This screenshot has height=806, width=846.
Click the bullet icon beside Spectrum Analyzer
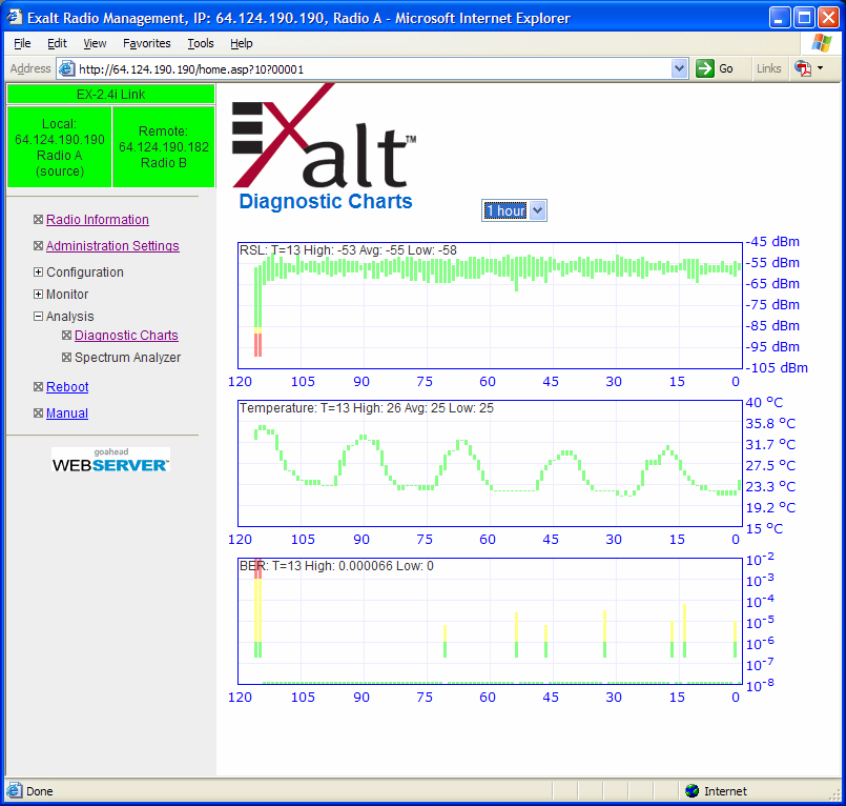(66, 357)
